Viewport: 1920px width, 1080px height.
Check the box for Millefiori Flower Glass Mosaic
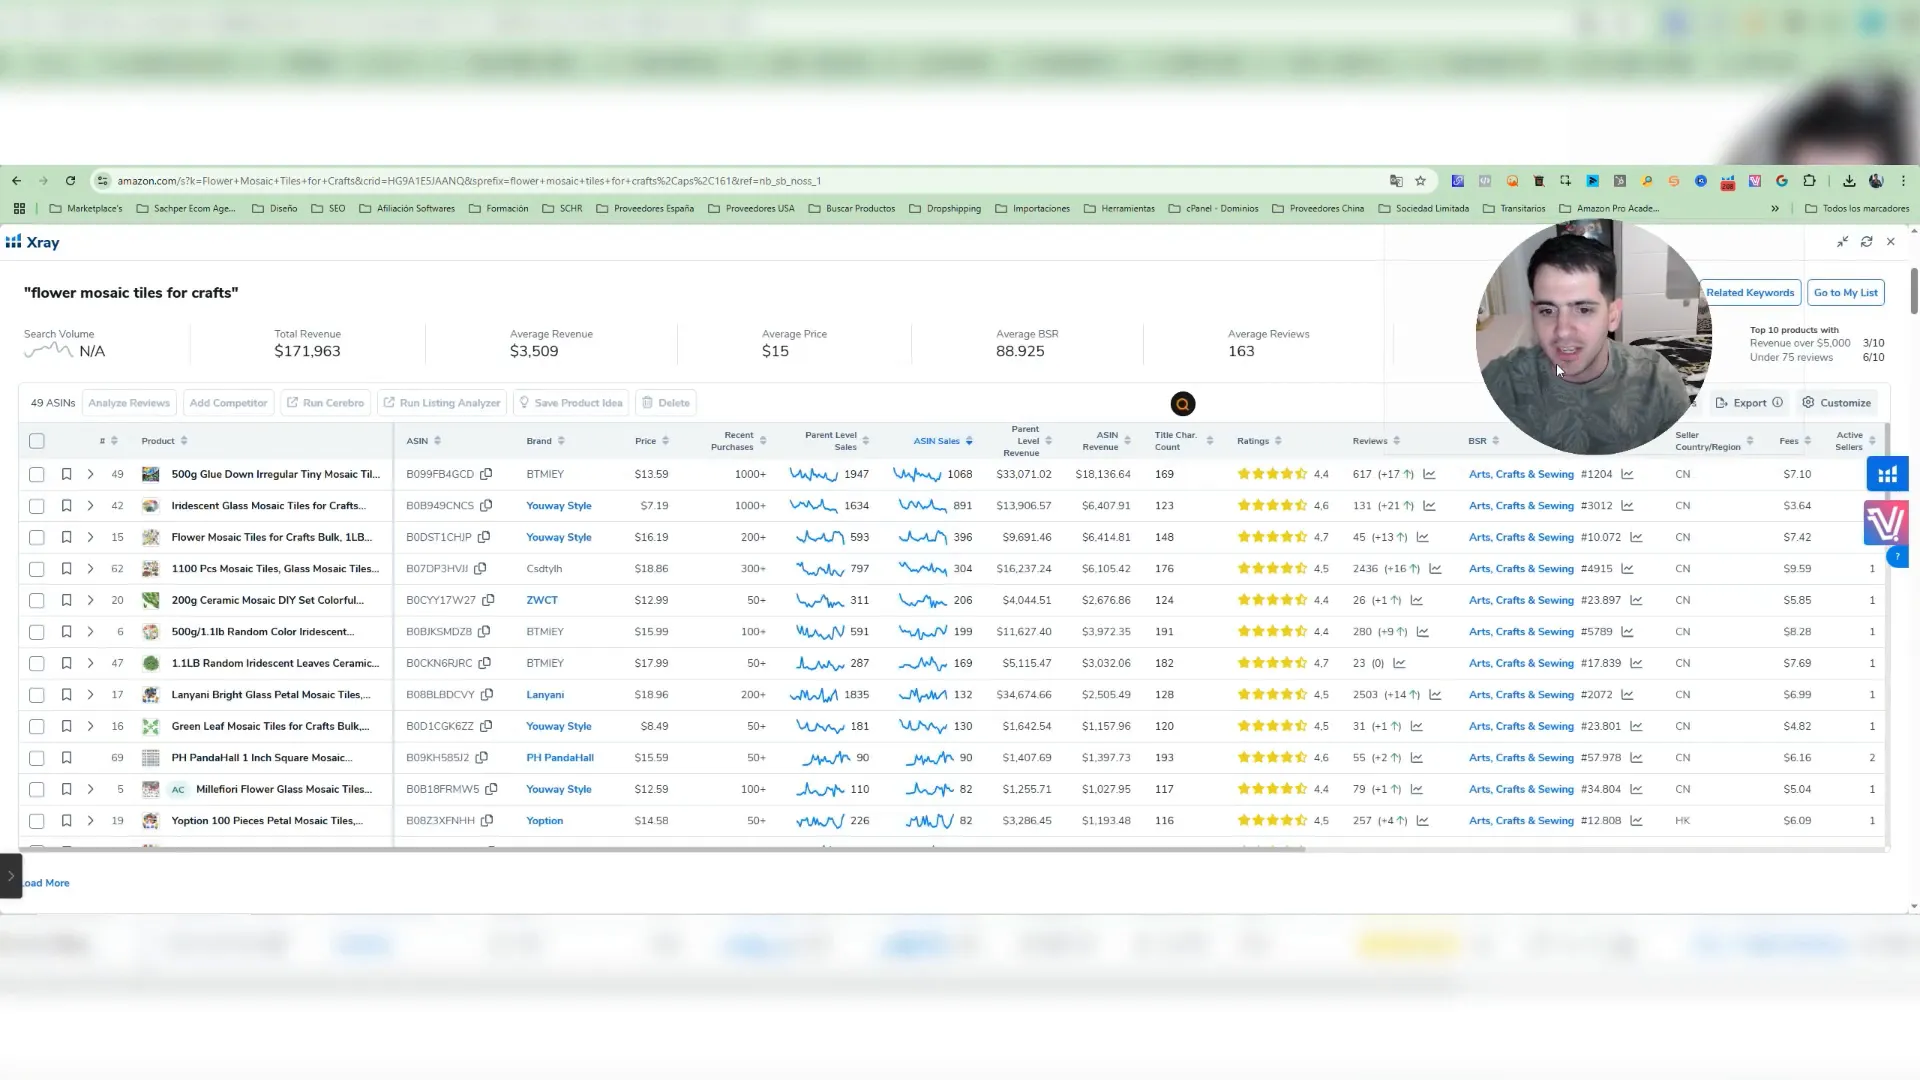37,790
